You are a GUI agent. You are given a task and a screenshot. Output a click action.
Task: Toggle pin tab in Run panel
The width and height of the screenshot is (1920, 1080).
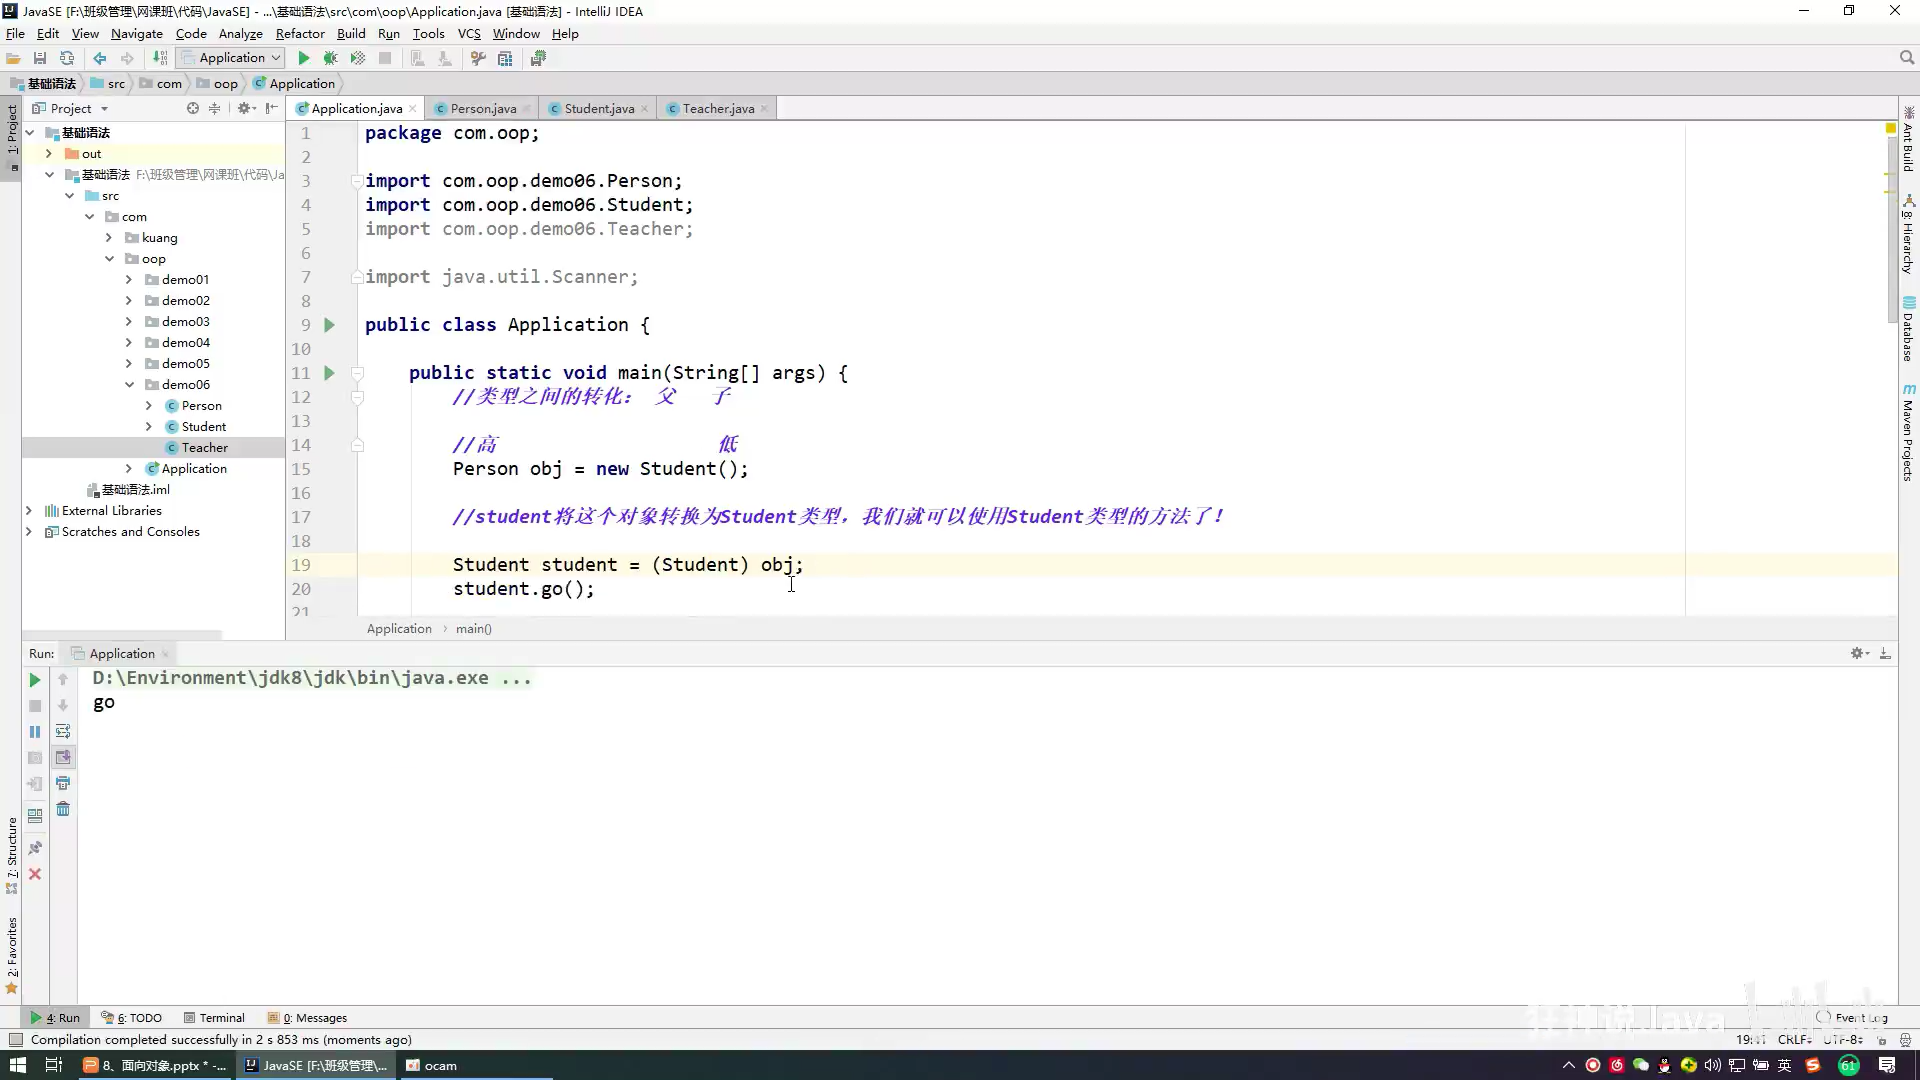coord(35,848)
